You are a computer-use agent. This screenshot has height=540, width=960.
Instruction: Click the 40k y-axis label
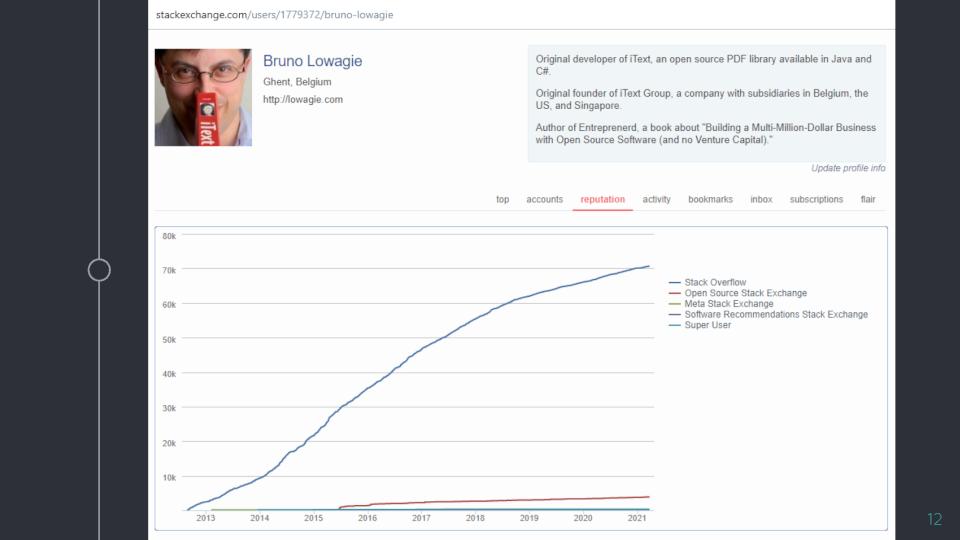[x=169, y=374]
